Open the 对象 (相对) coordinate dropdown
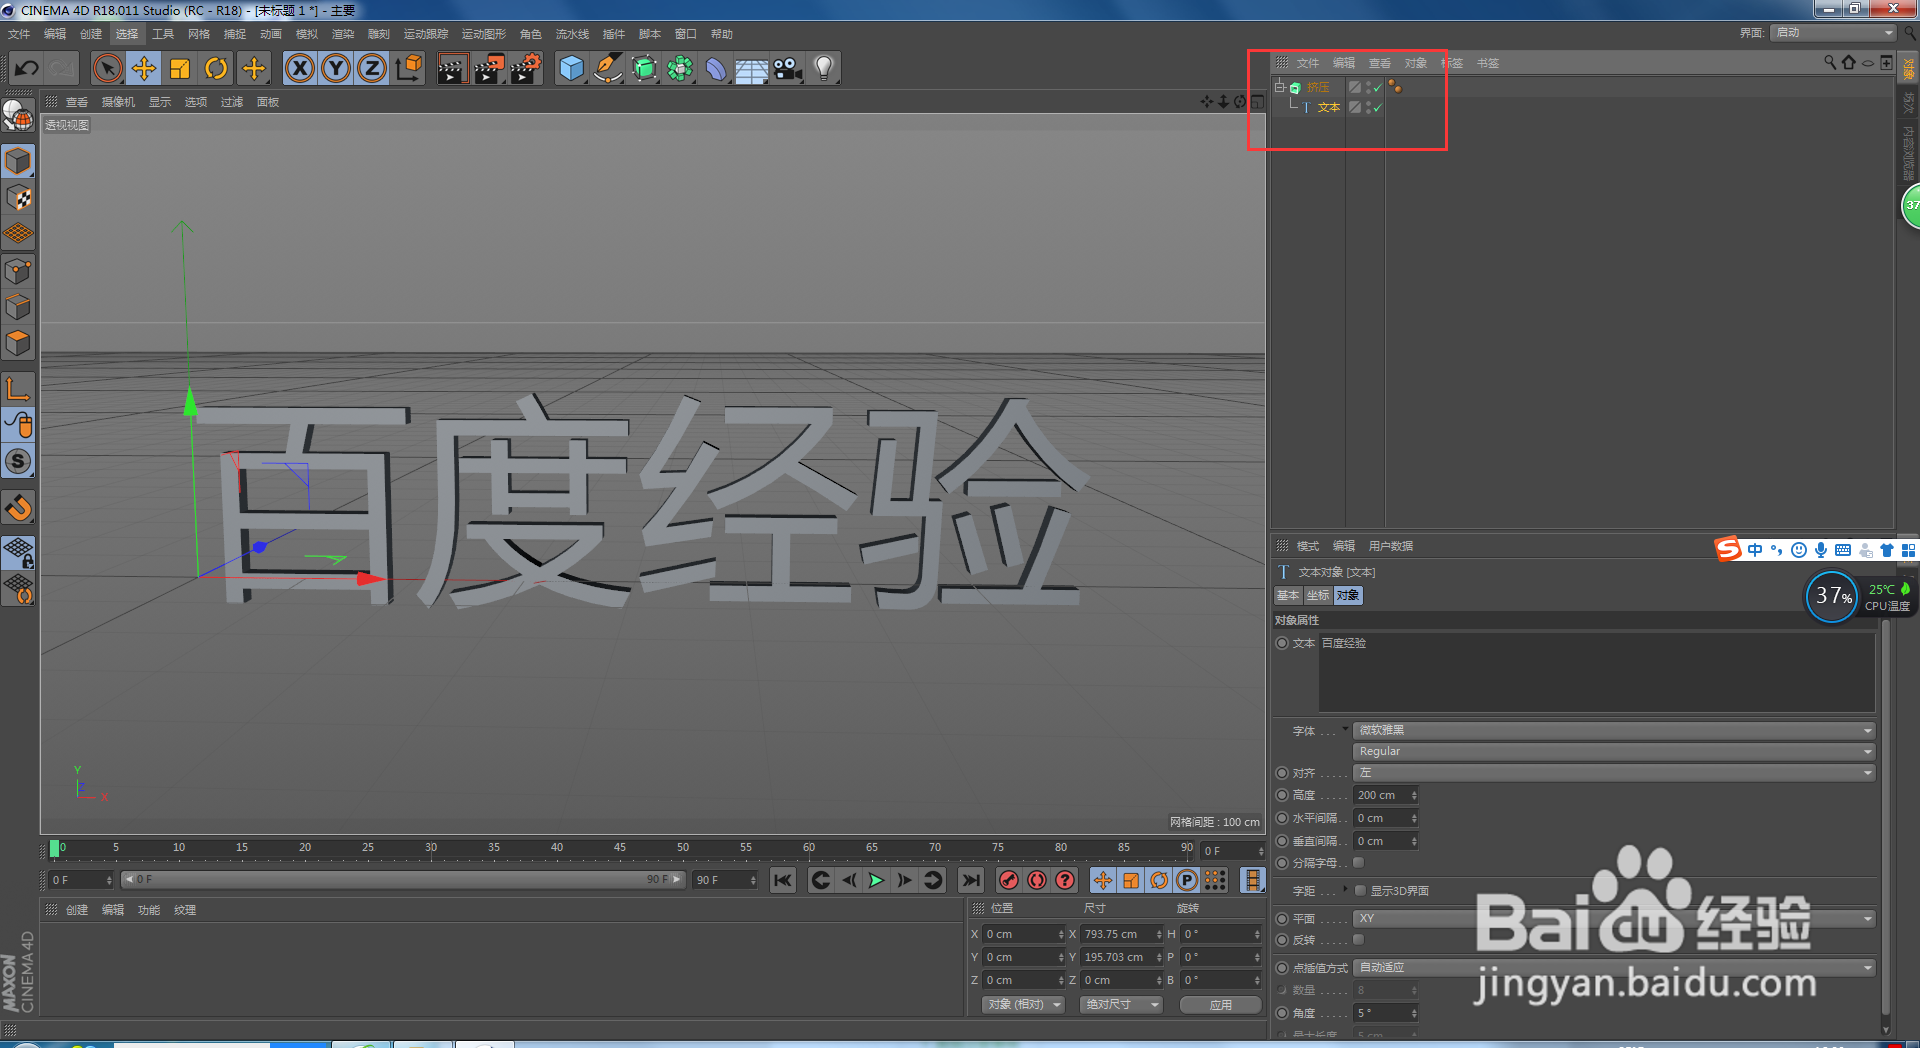1920x1048 pixels. coord(1023,1005)
